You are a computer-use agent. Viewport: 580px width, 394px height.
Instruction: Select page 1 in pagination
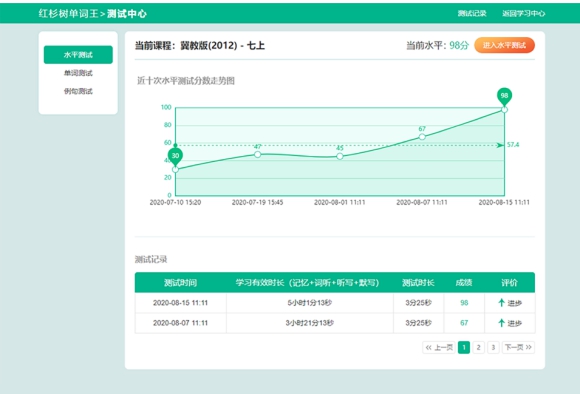pos(464,347)
